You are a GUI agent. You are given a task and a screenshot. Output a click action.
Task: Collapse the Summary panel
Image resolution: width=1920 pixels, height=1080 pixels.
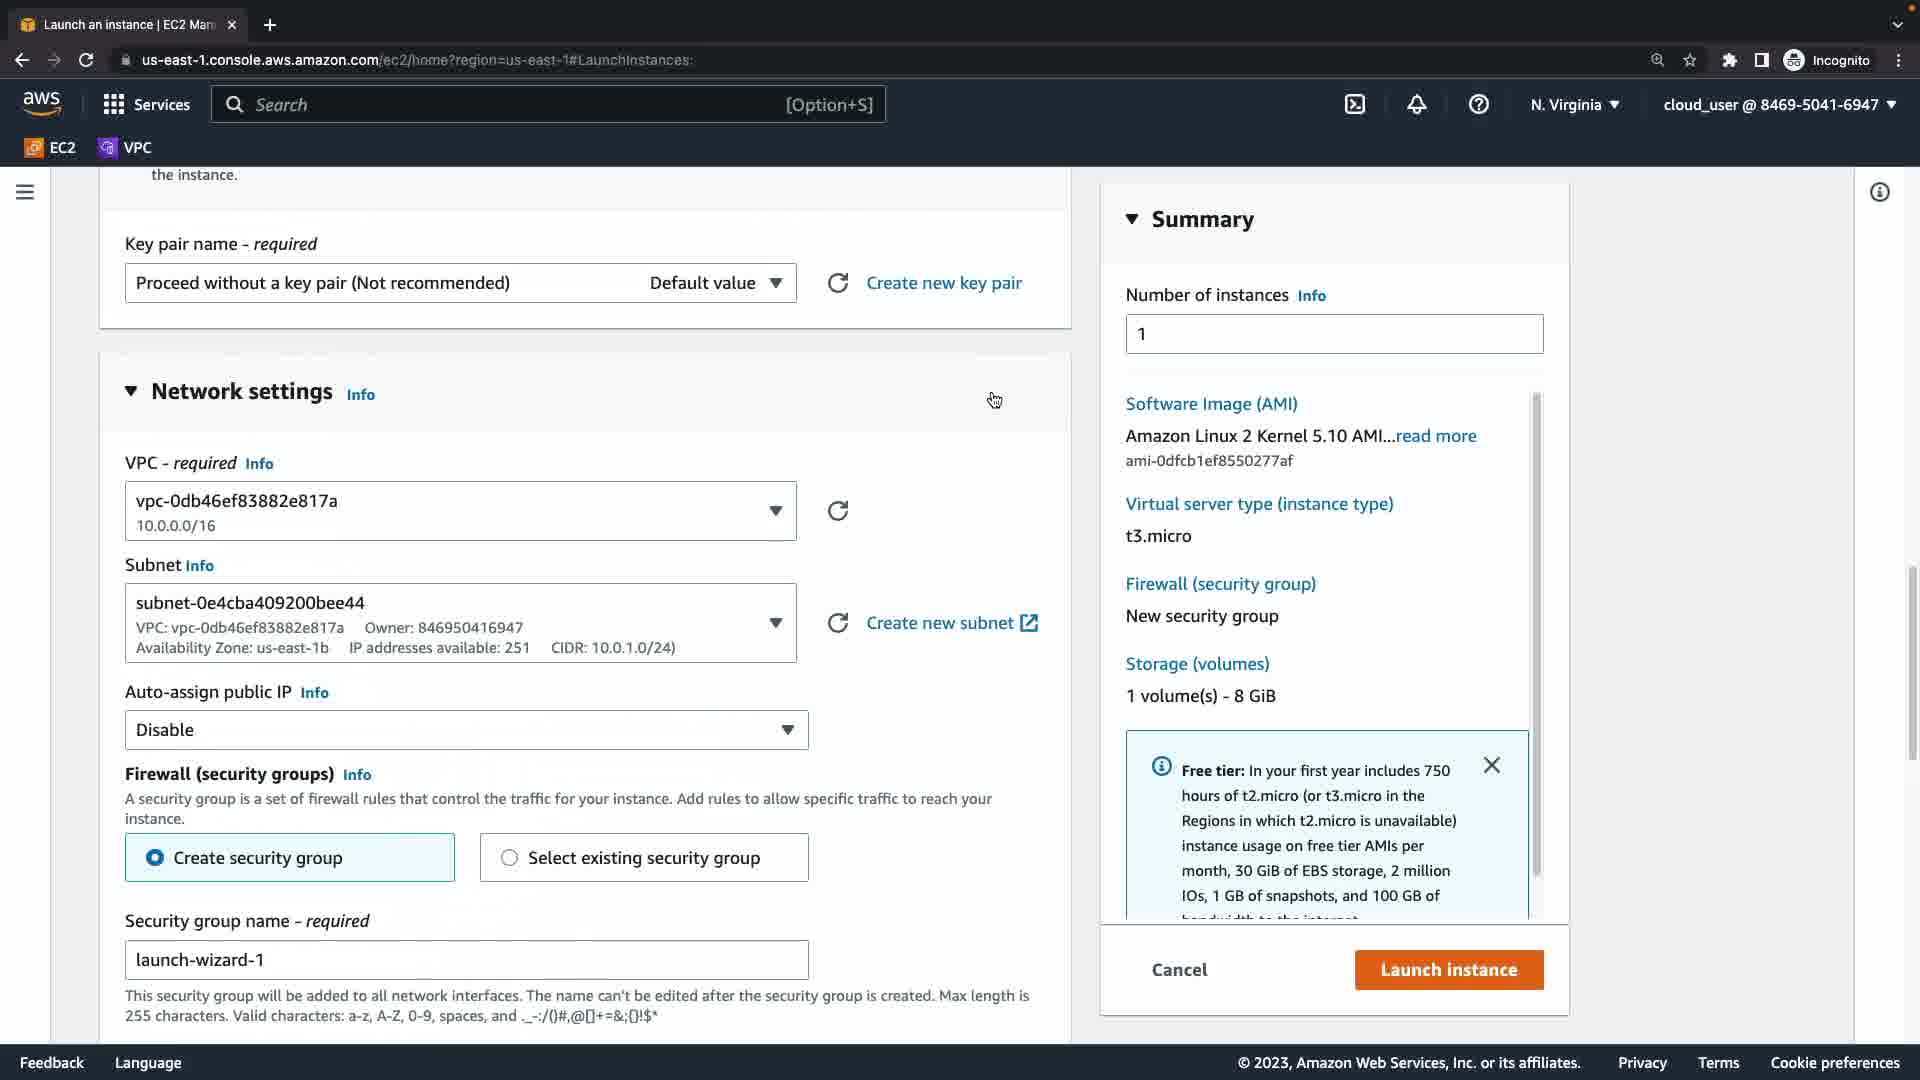(x=1132, y=219)
